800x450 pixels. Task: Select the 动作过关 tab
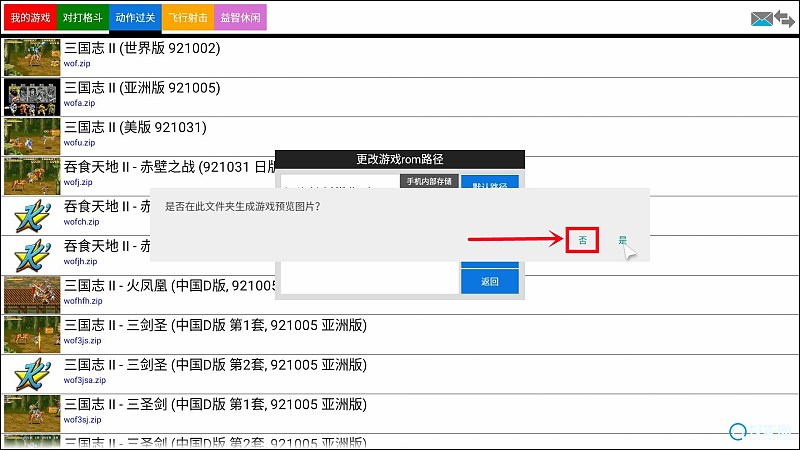click(x=135, y=18)
